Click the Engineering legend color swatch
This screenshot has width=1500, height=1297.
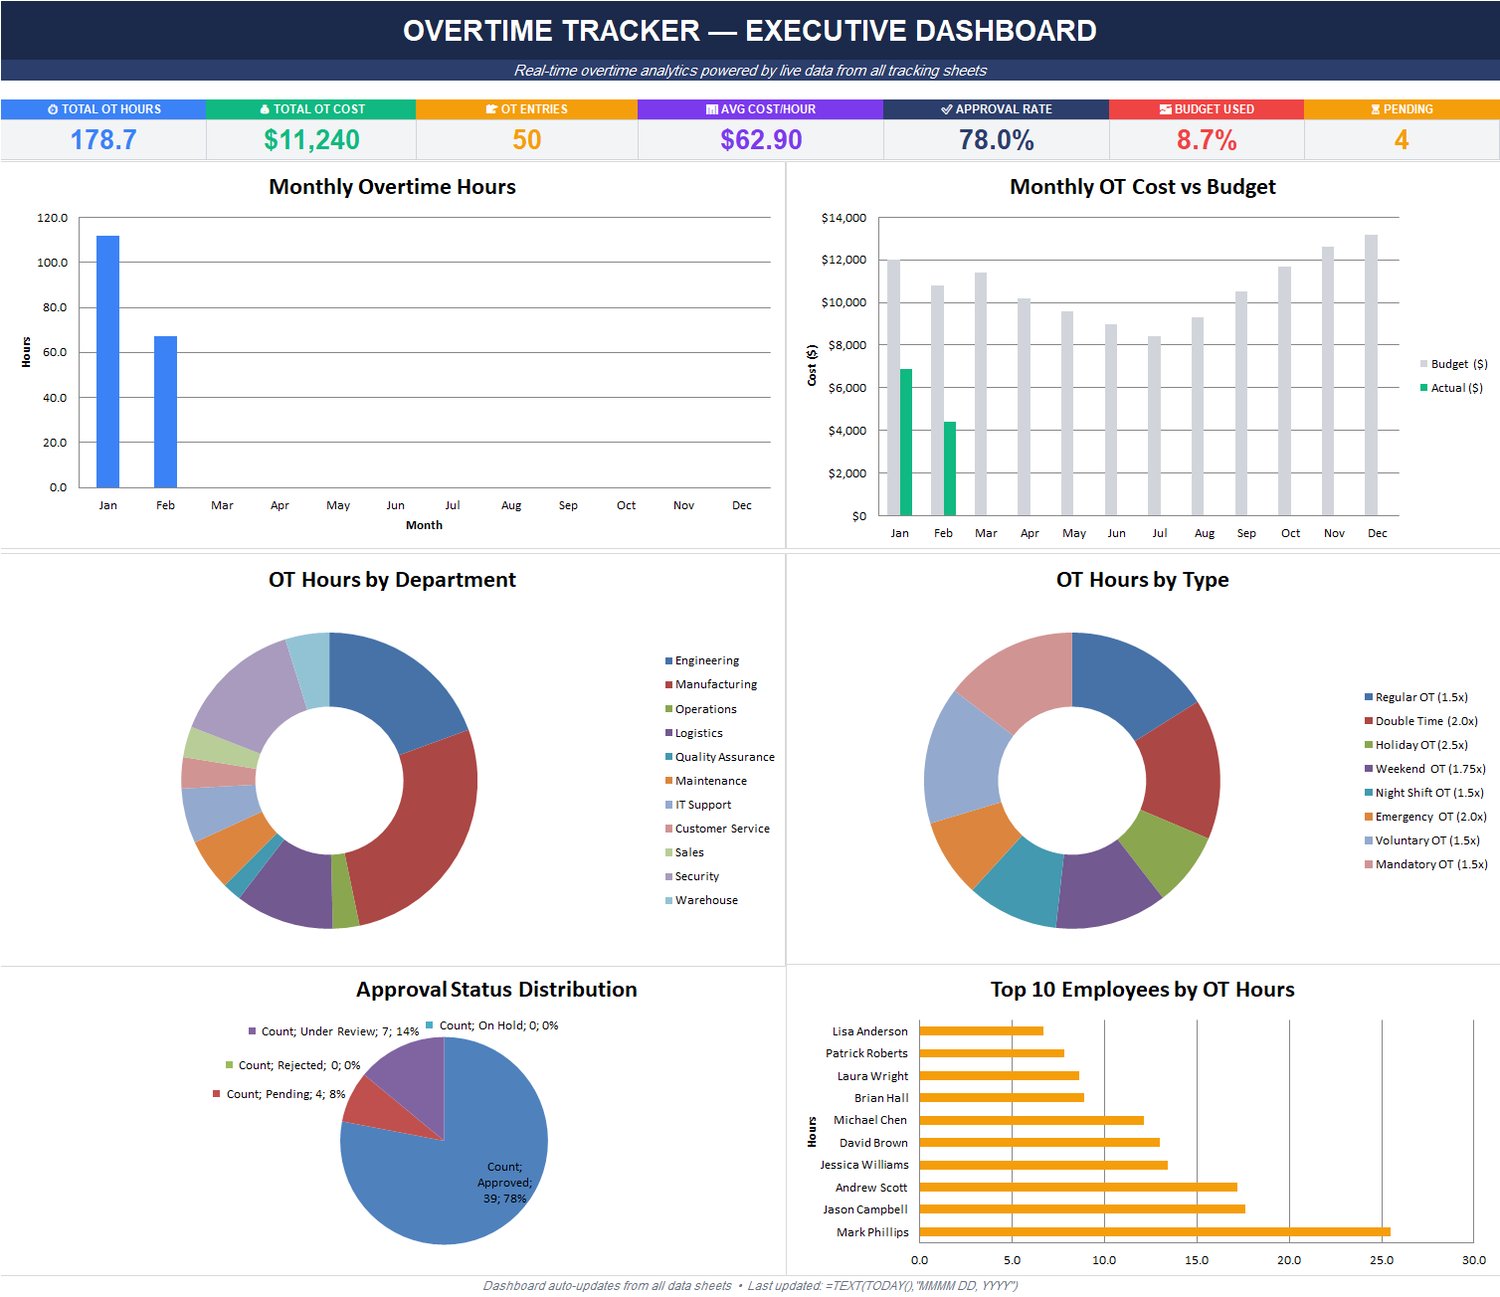[669, 661]
